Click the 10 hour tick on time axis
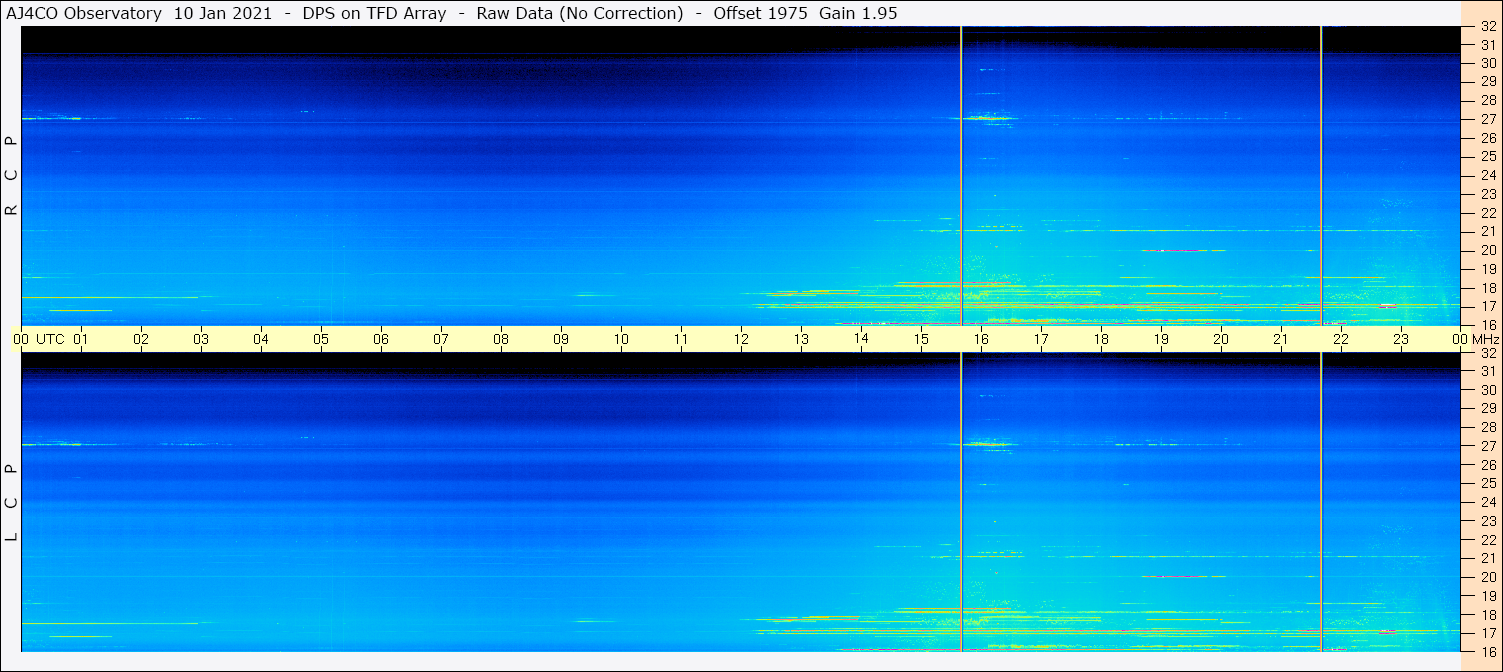The image size is (1503, 672). (621, 339)
